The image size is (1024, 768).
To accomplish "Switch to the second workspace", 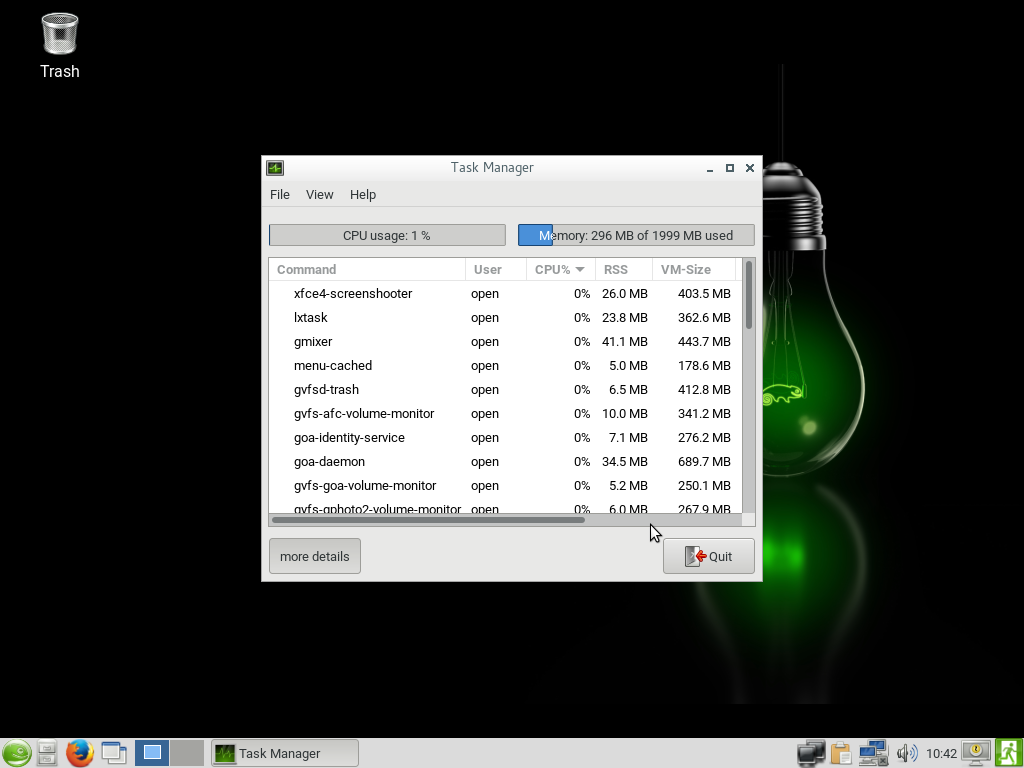I will (187, 753).
